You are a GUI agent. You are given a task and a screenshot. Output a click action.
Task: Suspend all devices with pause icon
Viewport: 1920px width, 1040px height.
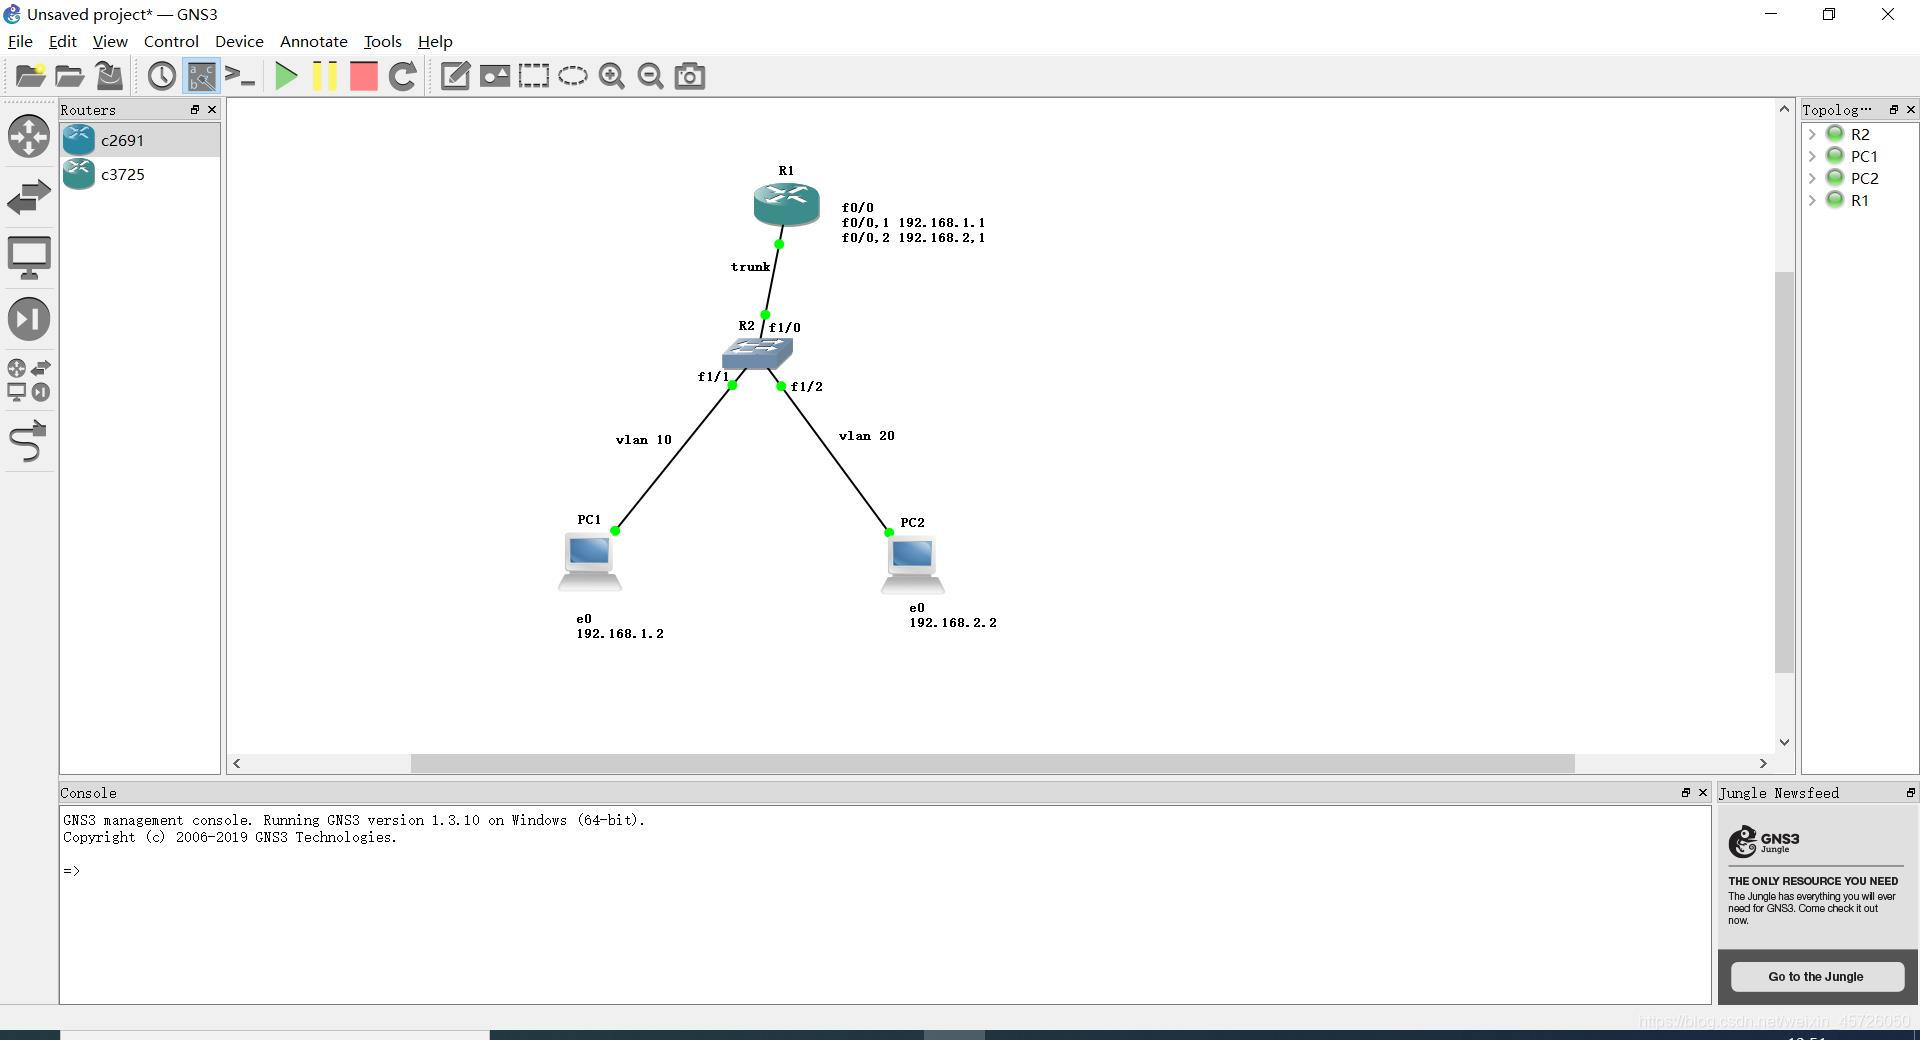pos(325,76)
